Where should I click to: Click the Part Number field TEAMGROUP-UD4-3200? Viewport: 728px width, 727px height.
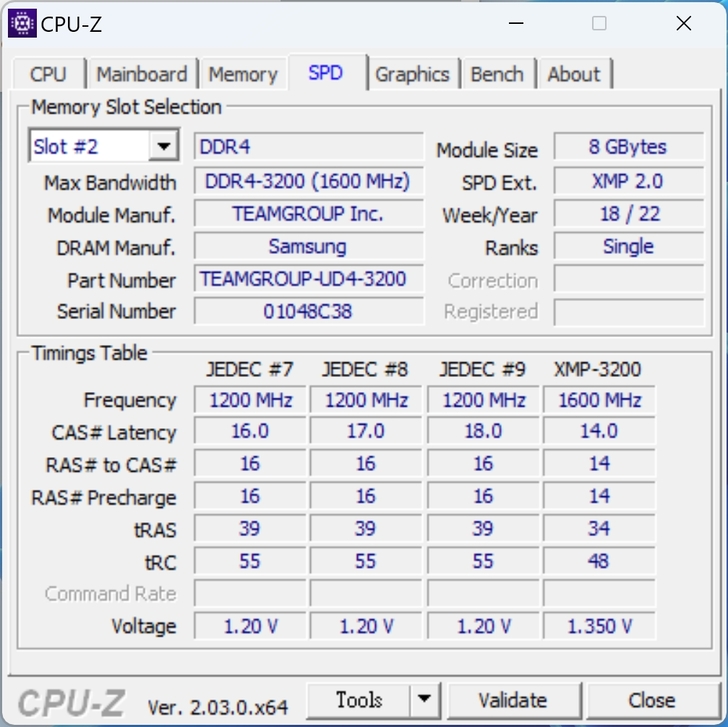coord(309,279)
